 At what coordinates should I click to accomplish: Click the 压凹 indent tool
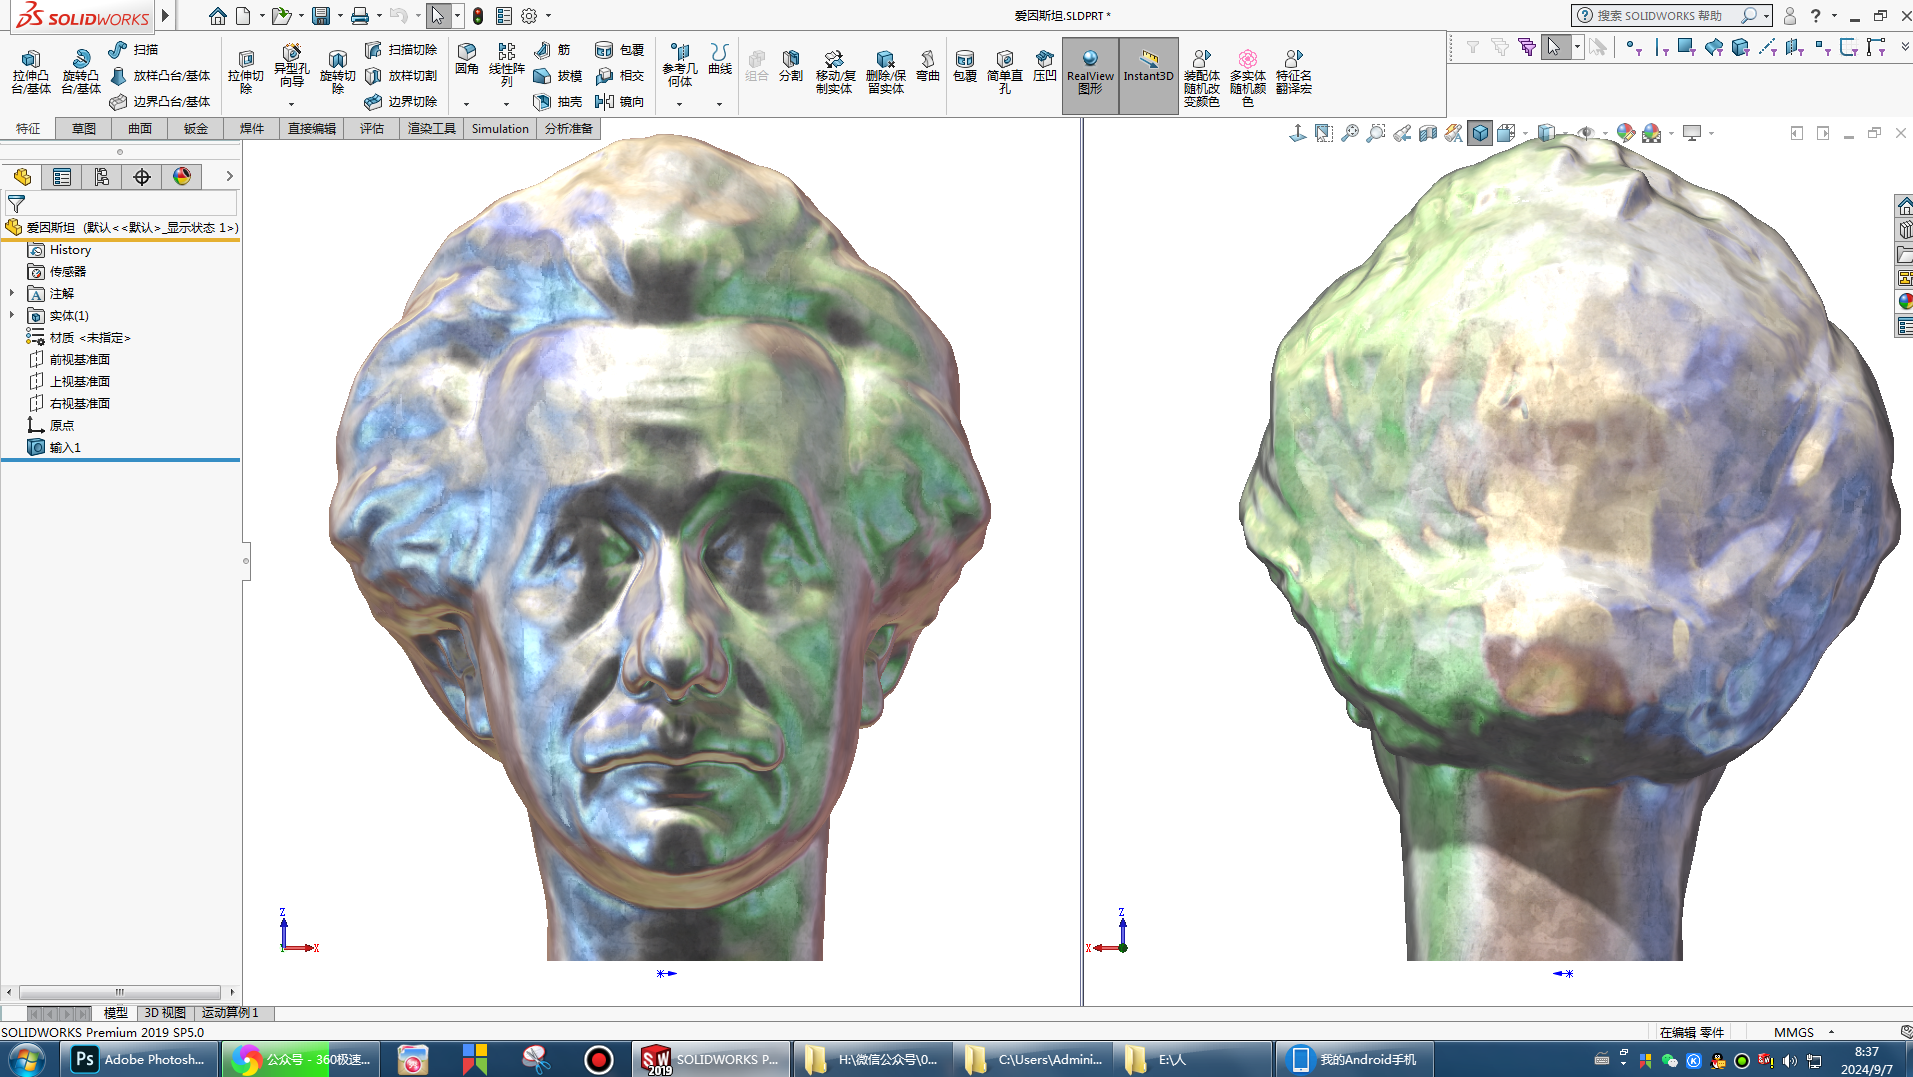pyautogui.click(x=1045, y=66)
